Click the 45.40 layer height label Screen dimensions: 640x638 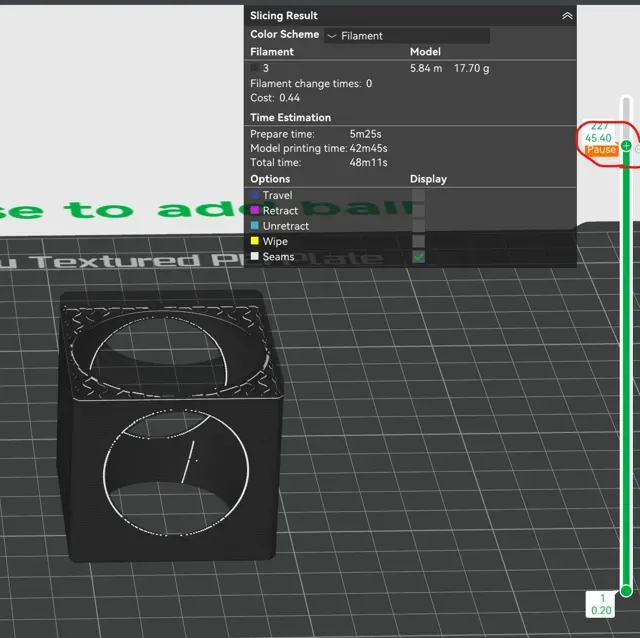pyautogui.click(x=598, y=138)
